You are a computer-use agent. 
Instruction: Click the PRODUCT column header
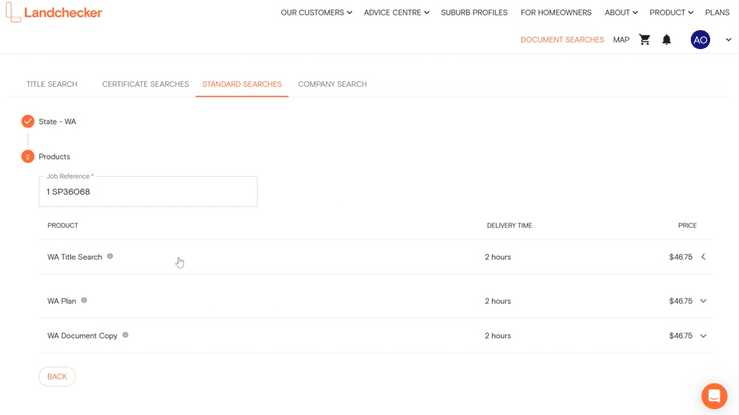pyautogui.click(x=63, y=226)
